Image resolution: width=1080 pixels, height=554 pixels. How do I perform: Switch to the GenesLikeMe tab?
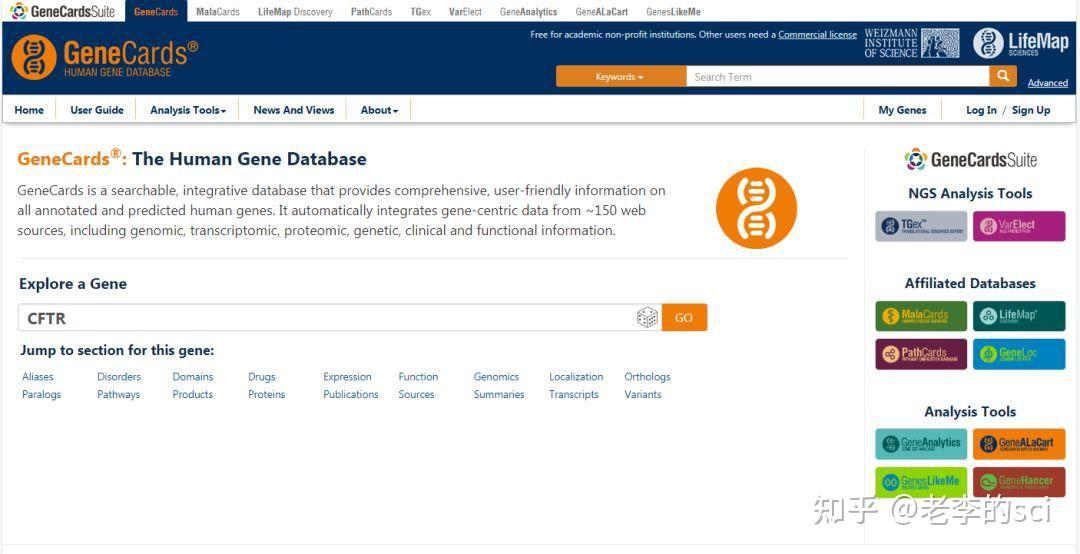pyautogui.click(x=673, y=12)
